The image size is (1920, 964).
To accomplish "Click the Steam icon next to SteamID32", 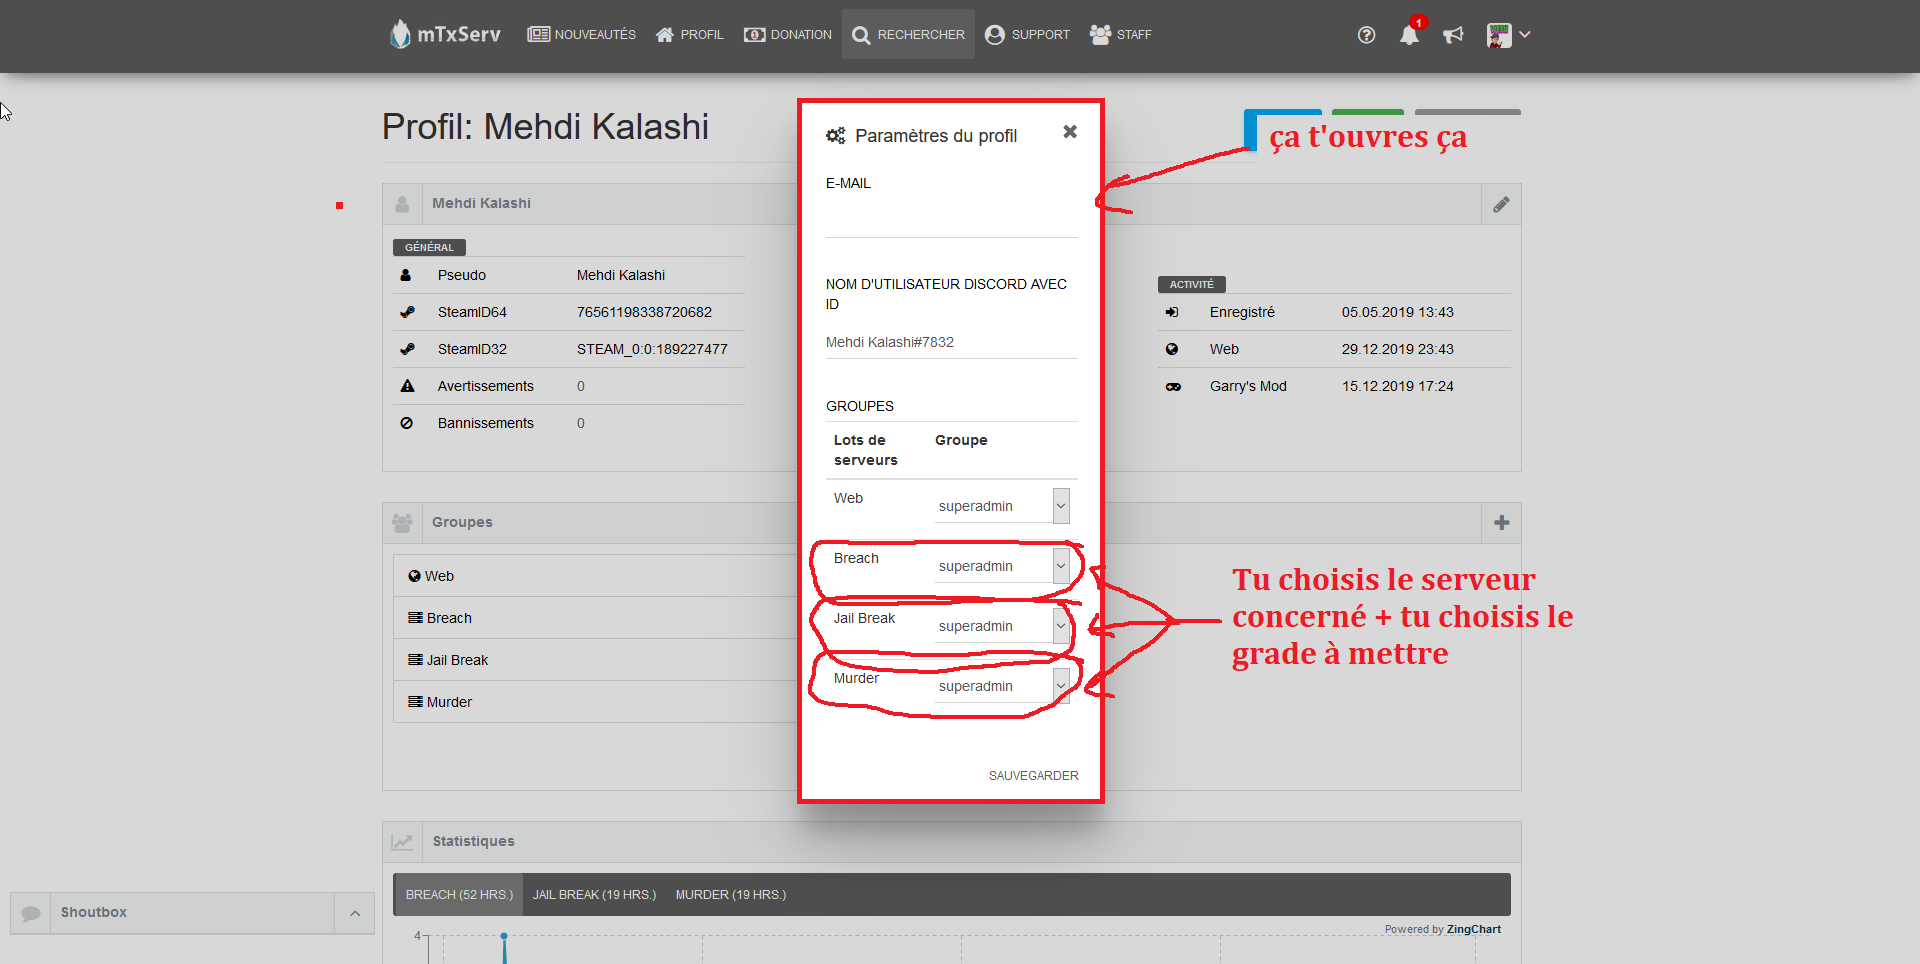I will (407, 349).
